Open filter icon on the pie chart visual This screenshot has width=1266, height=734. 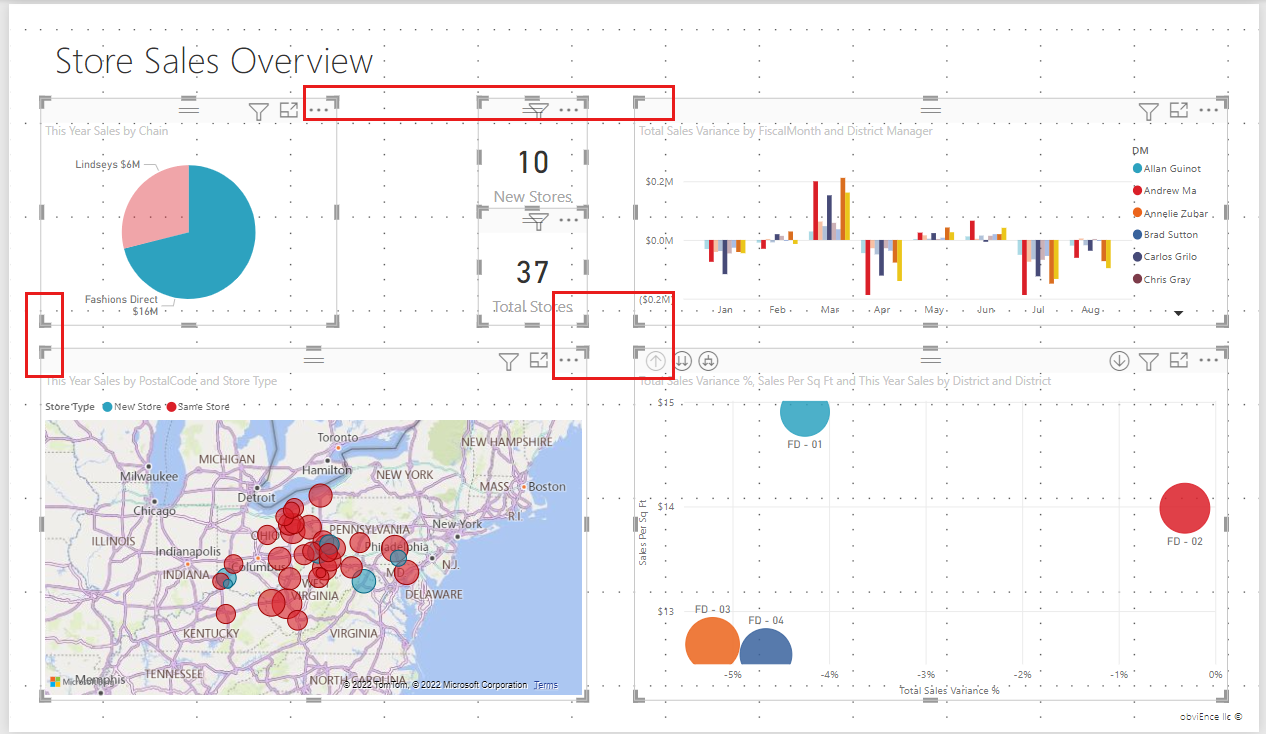click(x=259, y=111)
